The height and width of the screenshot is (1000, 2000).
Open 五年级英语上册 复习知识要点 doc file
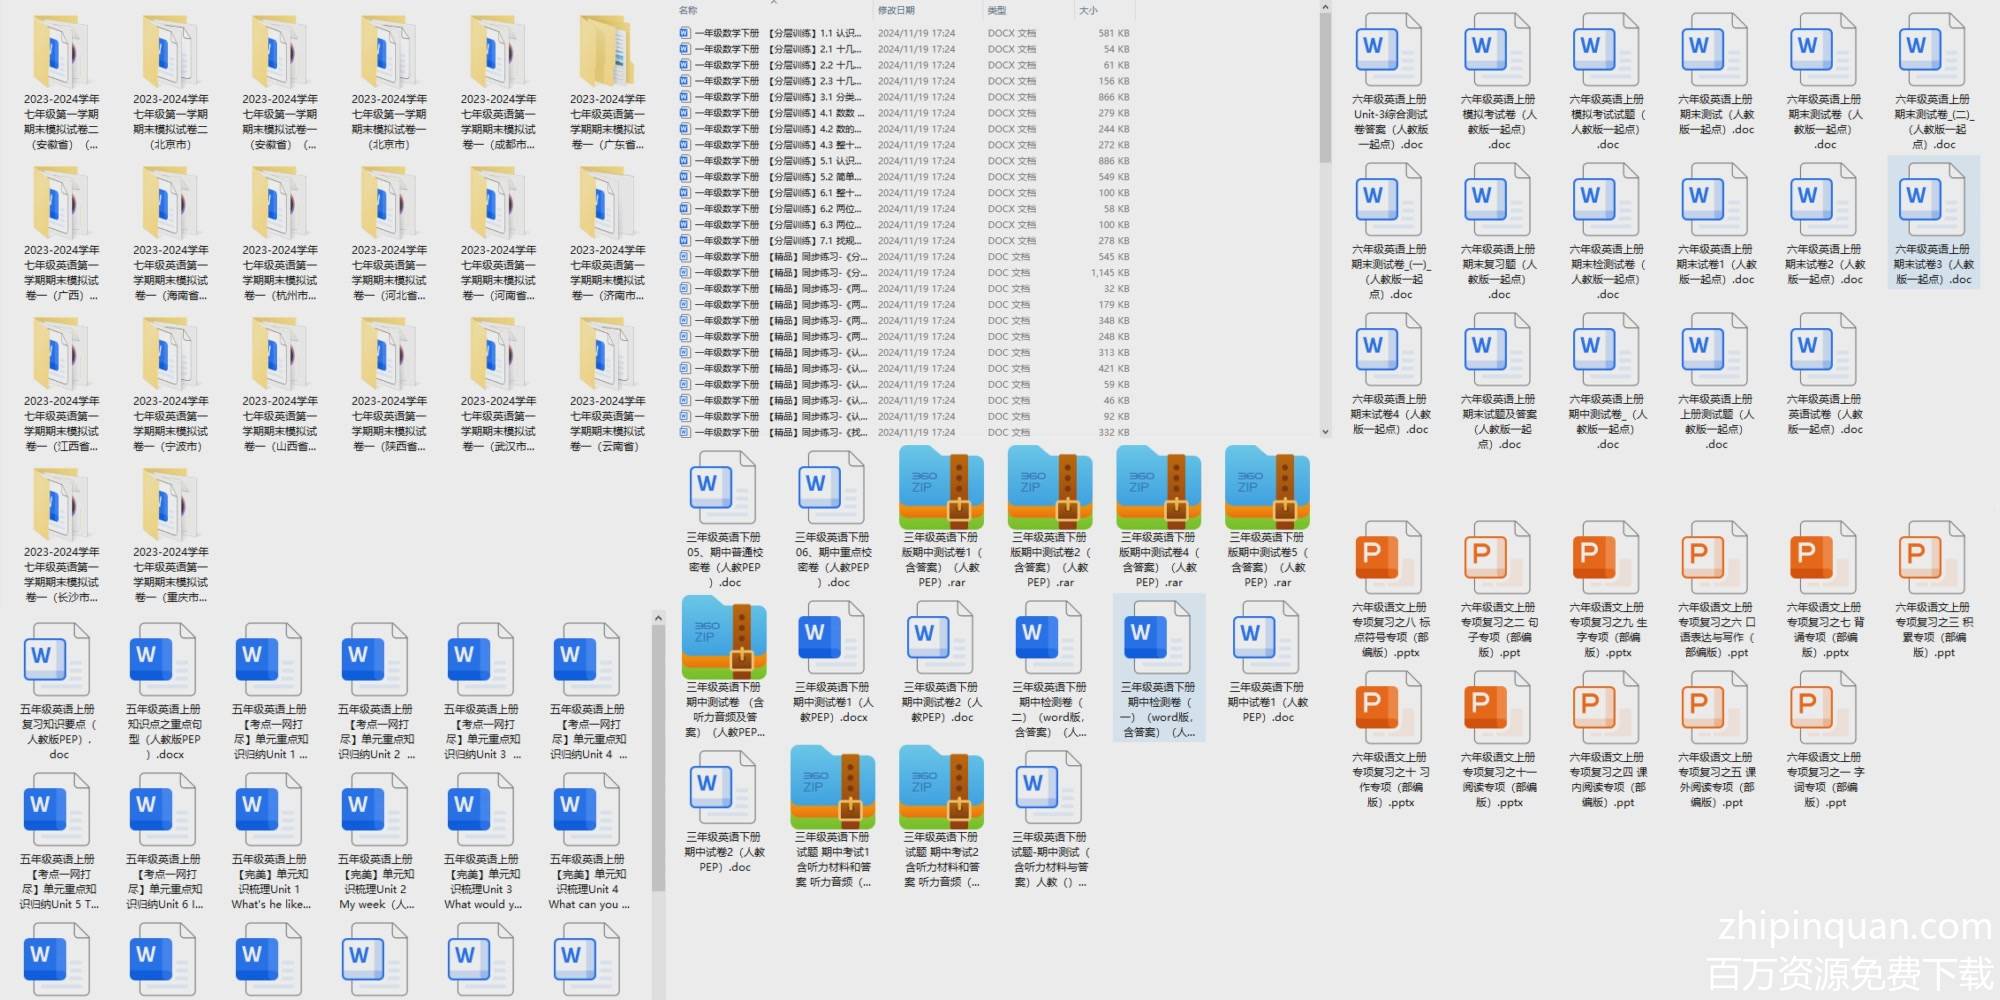click(58, 658)
